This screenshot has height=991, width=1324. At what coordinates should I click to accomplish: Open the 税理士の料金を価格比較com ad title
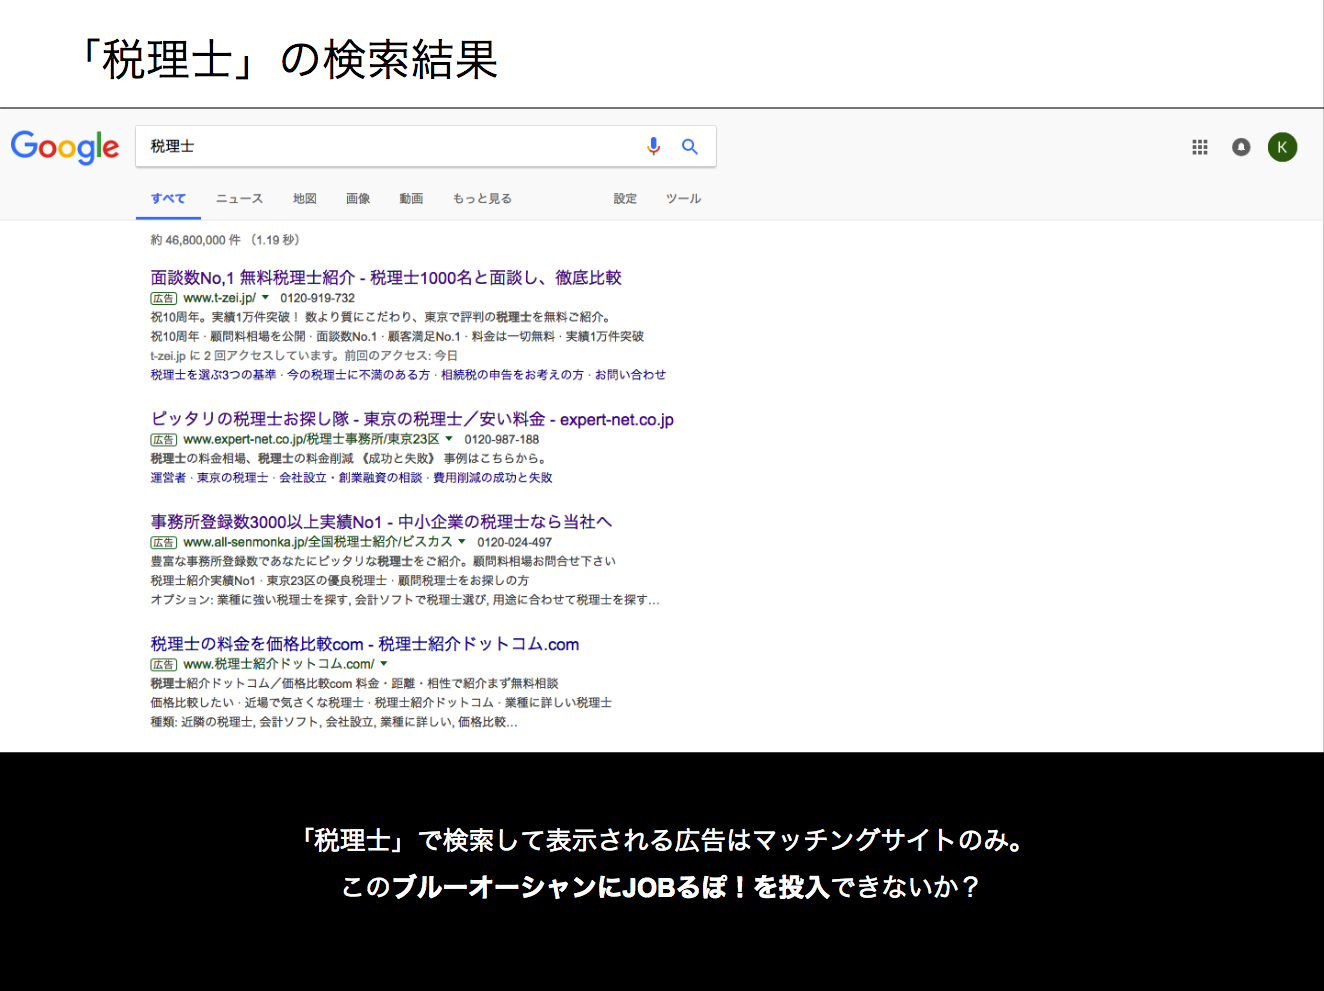coord(365,644)
